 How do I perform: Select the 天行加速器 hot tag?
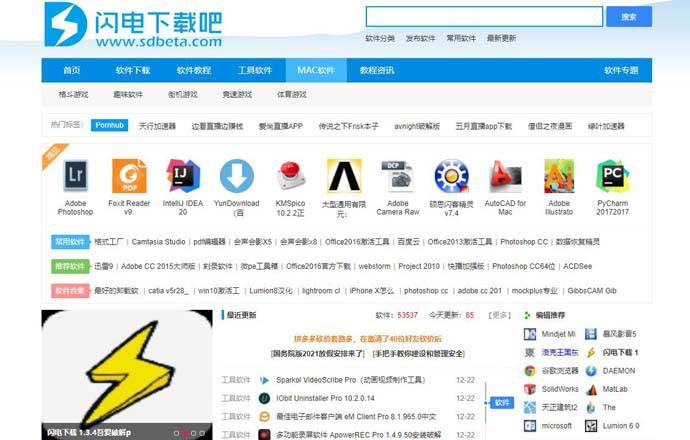tap(157, 126)
